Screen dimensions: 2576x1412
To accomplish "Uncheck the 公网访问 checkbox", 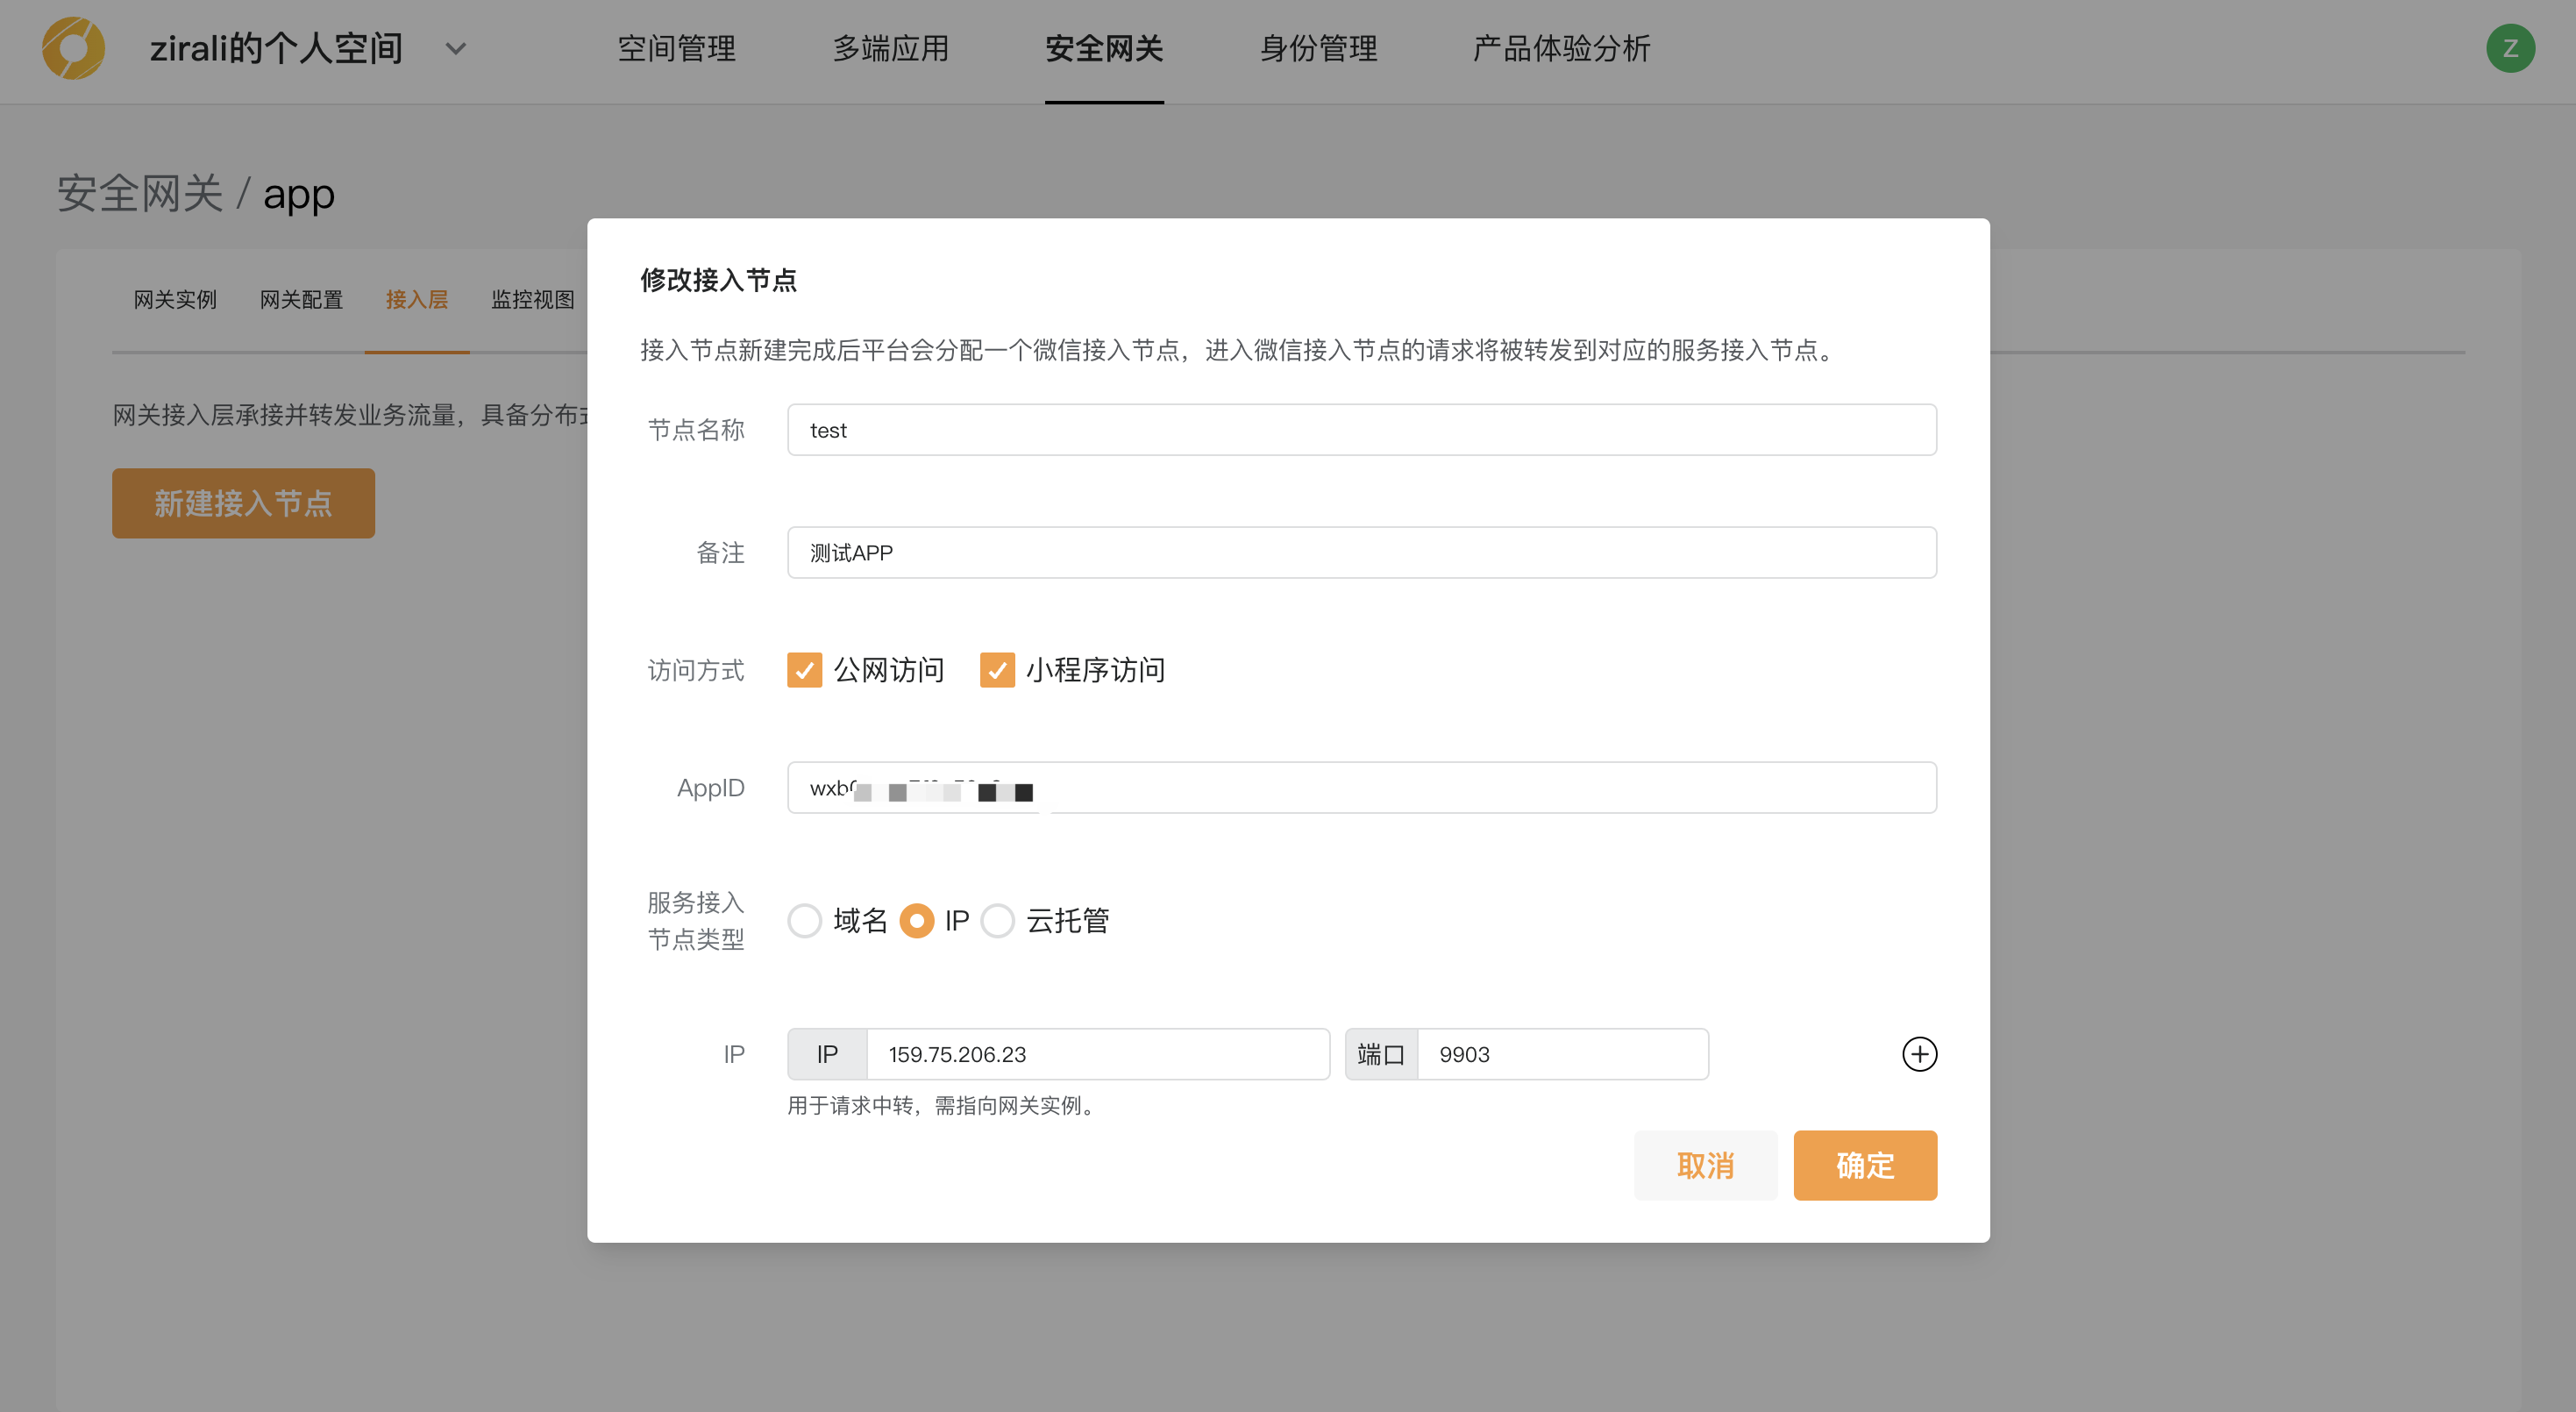I will (x=804, y=670).
